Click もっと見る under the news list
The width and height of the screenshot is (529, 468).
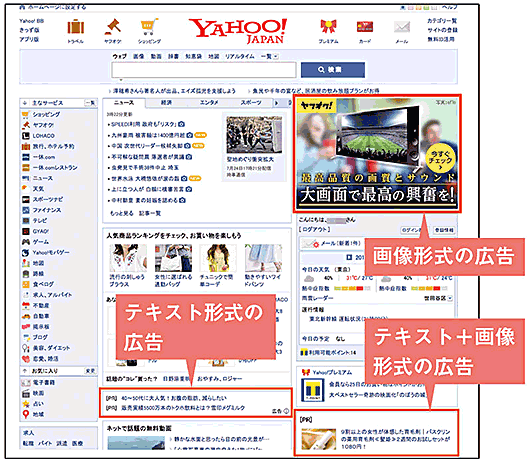122,214
